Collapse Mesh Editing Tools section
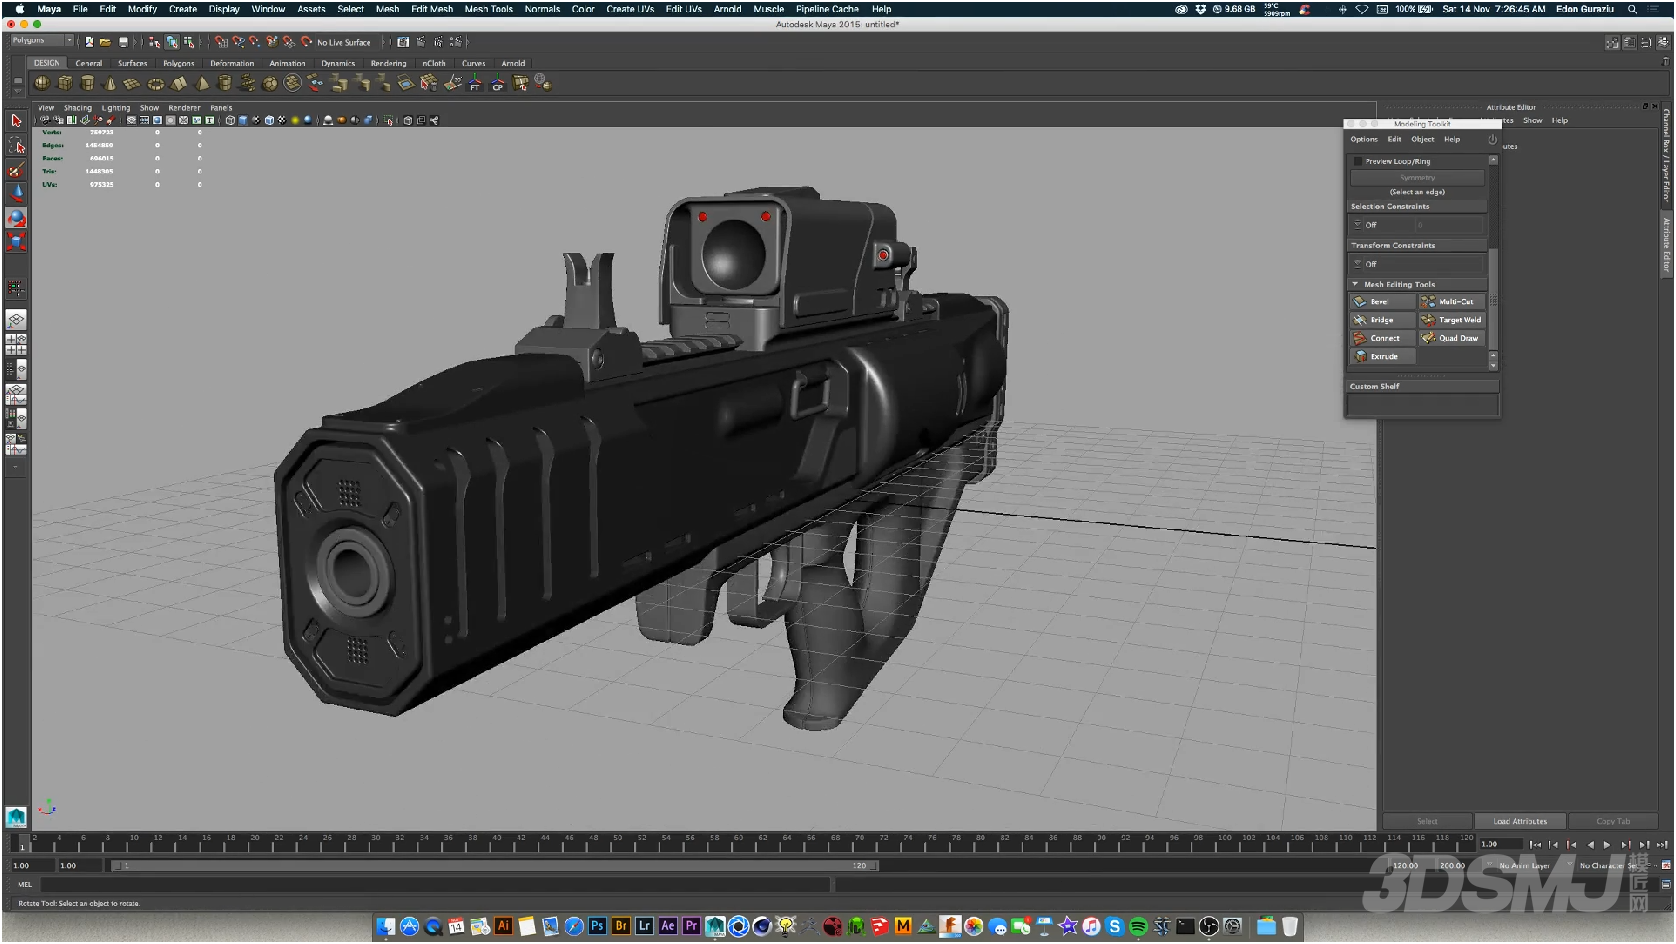 tap(1356, 284)
